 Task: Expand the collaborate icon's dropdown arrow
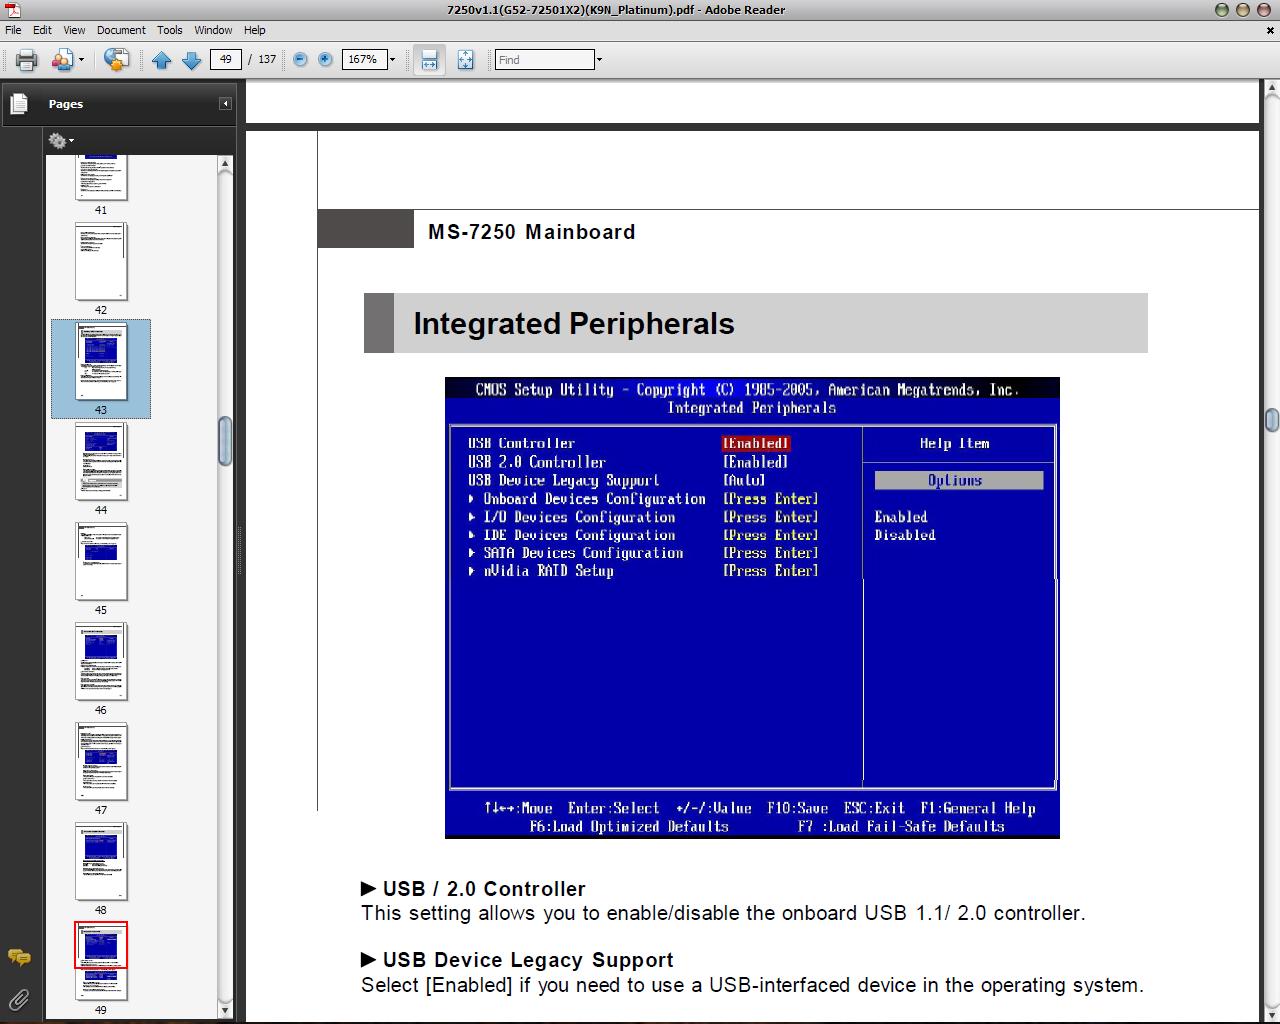point(81,60)
